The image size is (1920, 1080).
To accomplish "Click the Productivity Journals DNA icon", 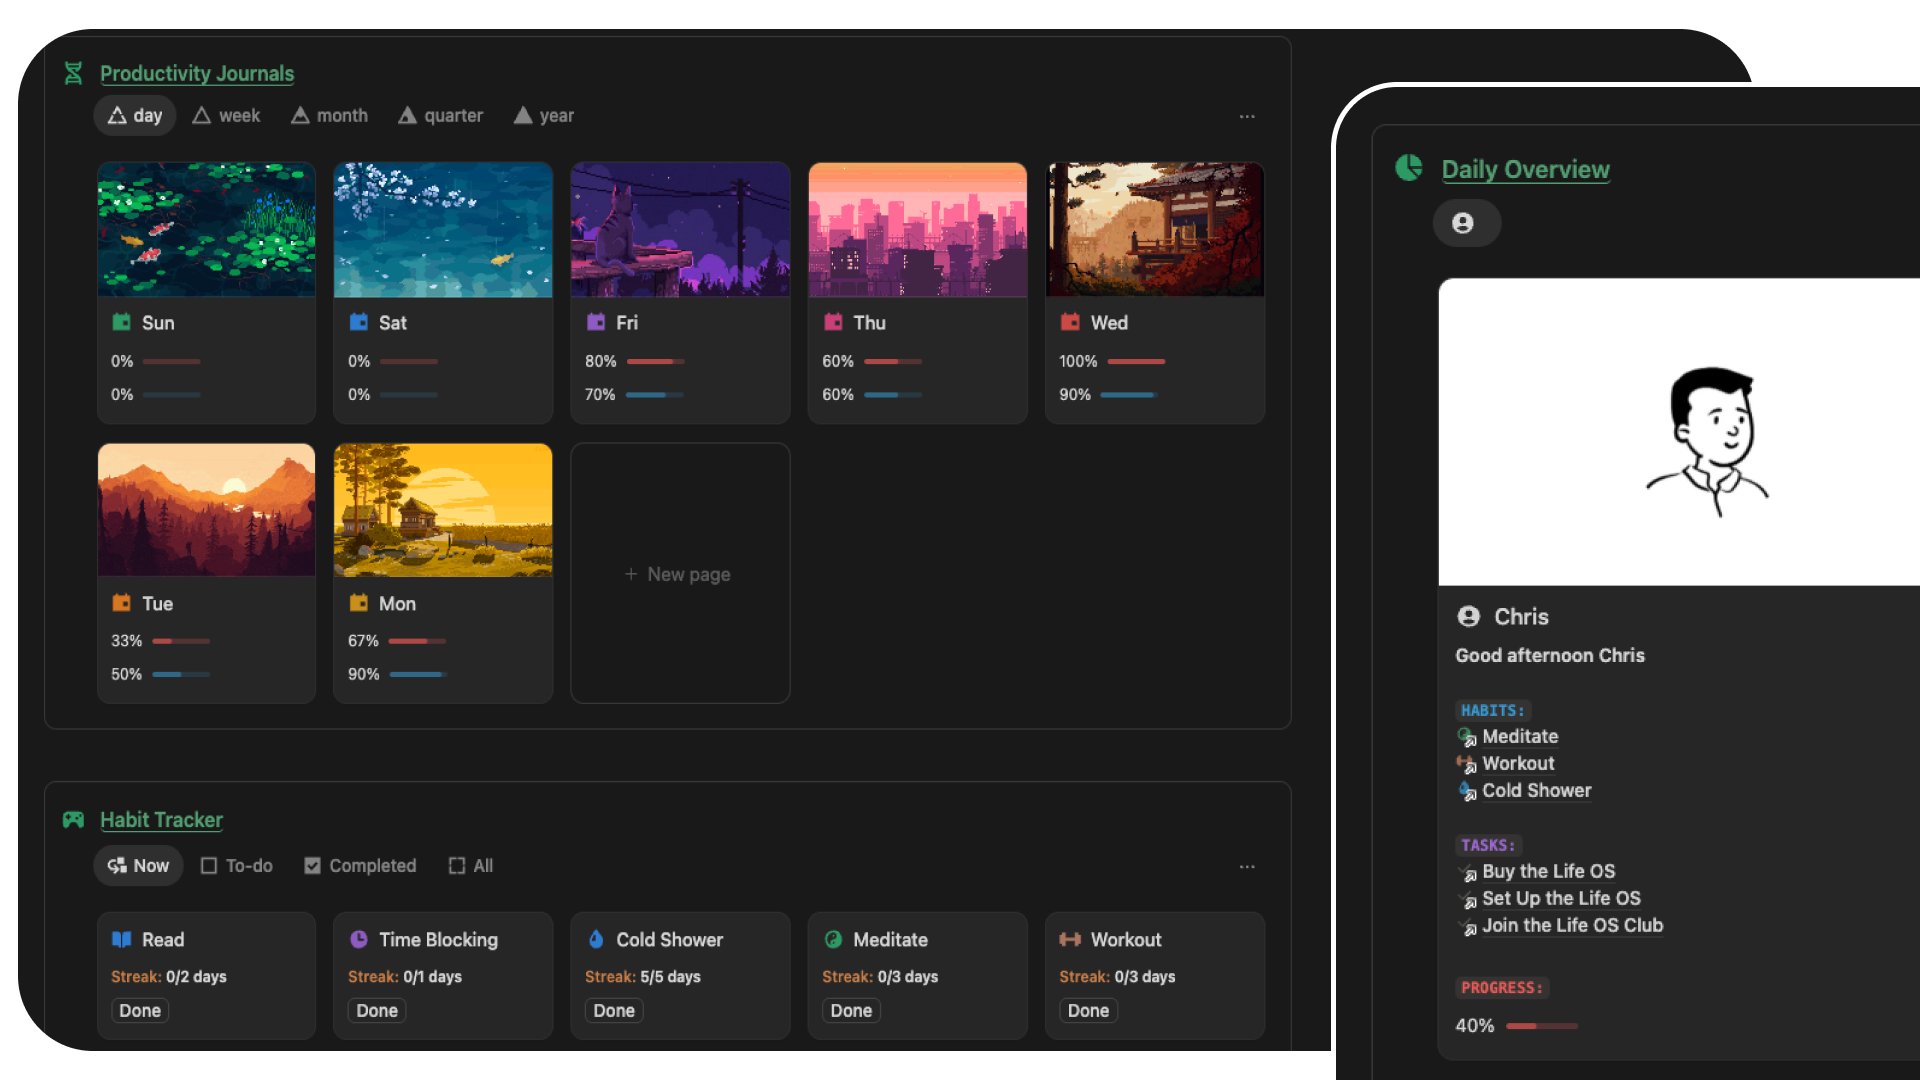I will pos(73,73).
